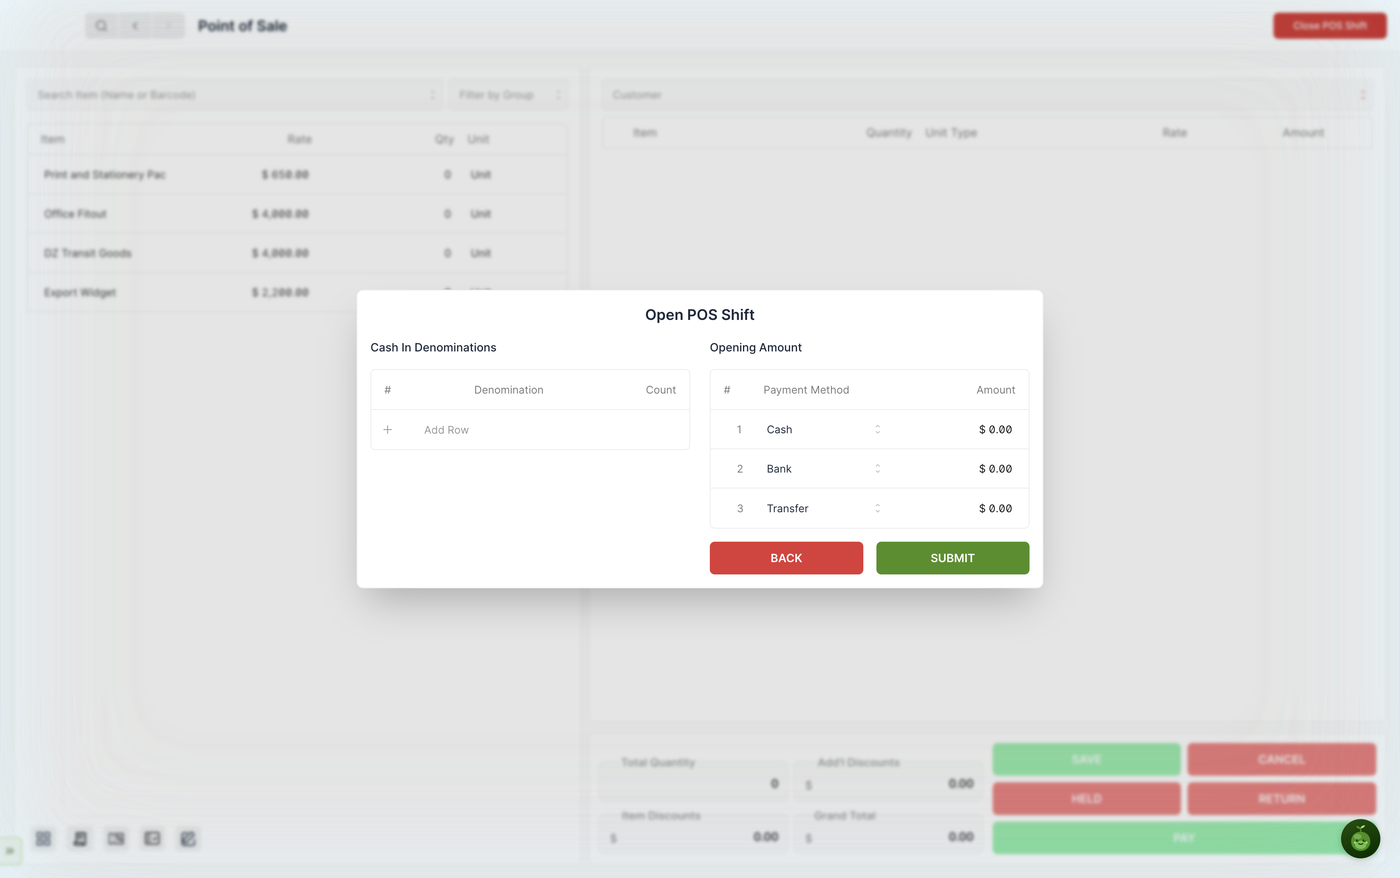Open the Customer selector in the background
1400x878 pixels.
coord(987,95)
